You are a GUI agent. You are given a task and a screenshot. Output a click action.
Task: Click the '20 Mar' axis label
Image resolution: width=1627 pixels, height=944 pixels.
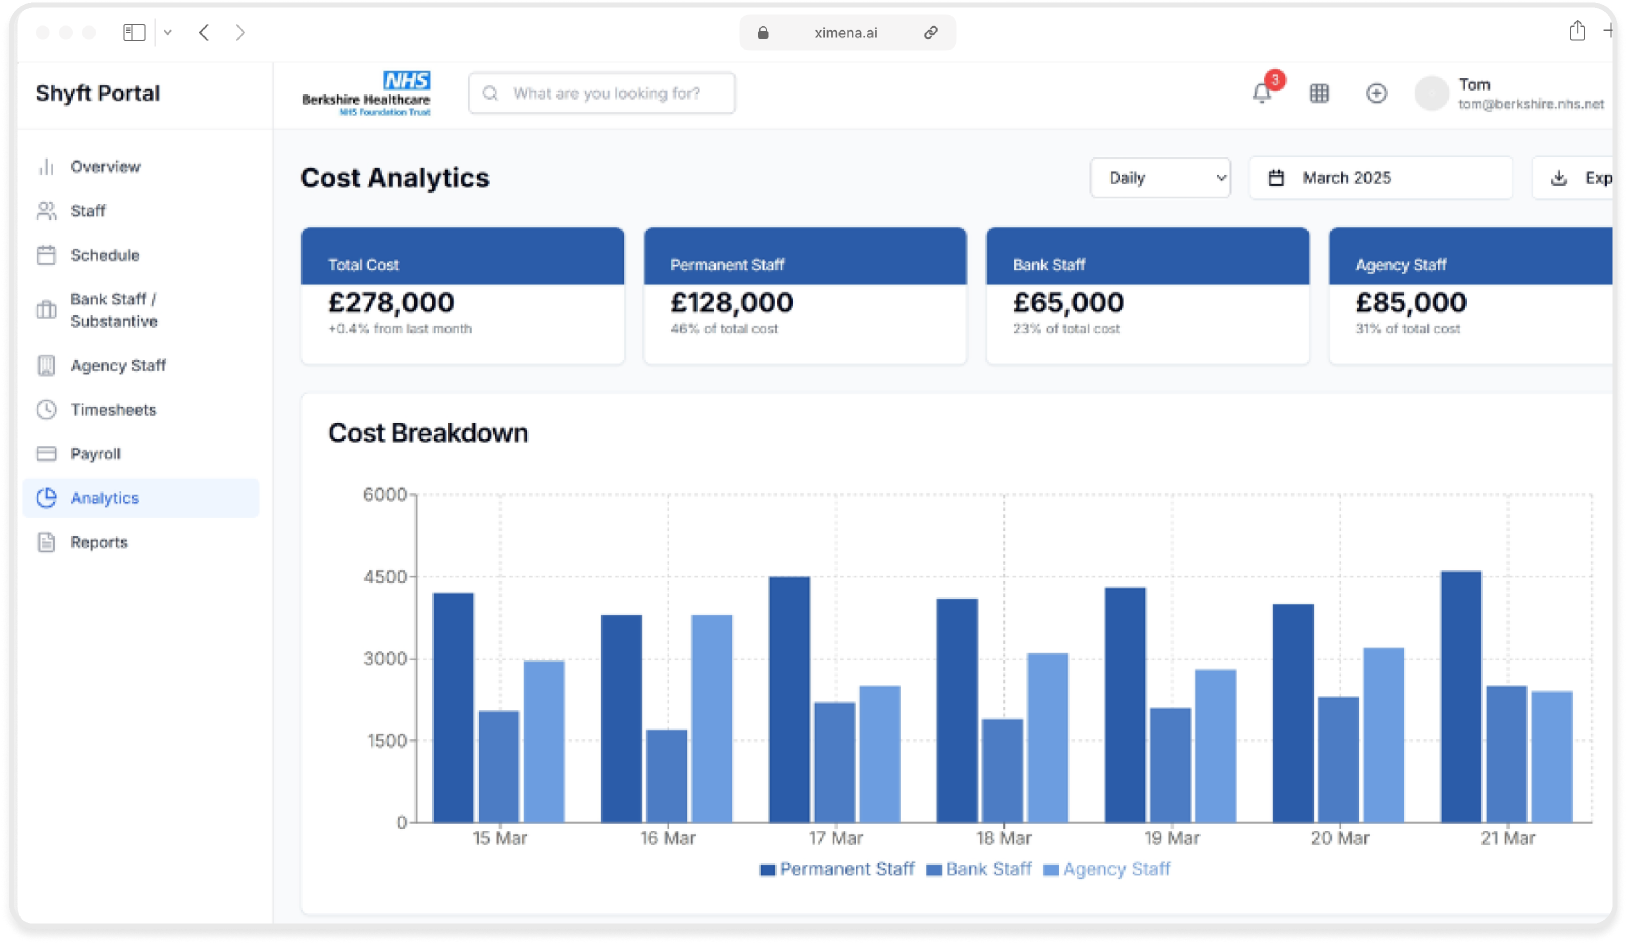point(1340,838)
